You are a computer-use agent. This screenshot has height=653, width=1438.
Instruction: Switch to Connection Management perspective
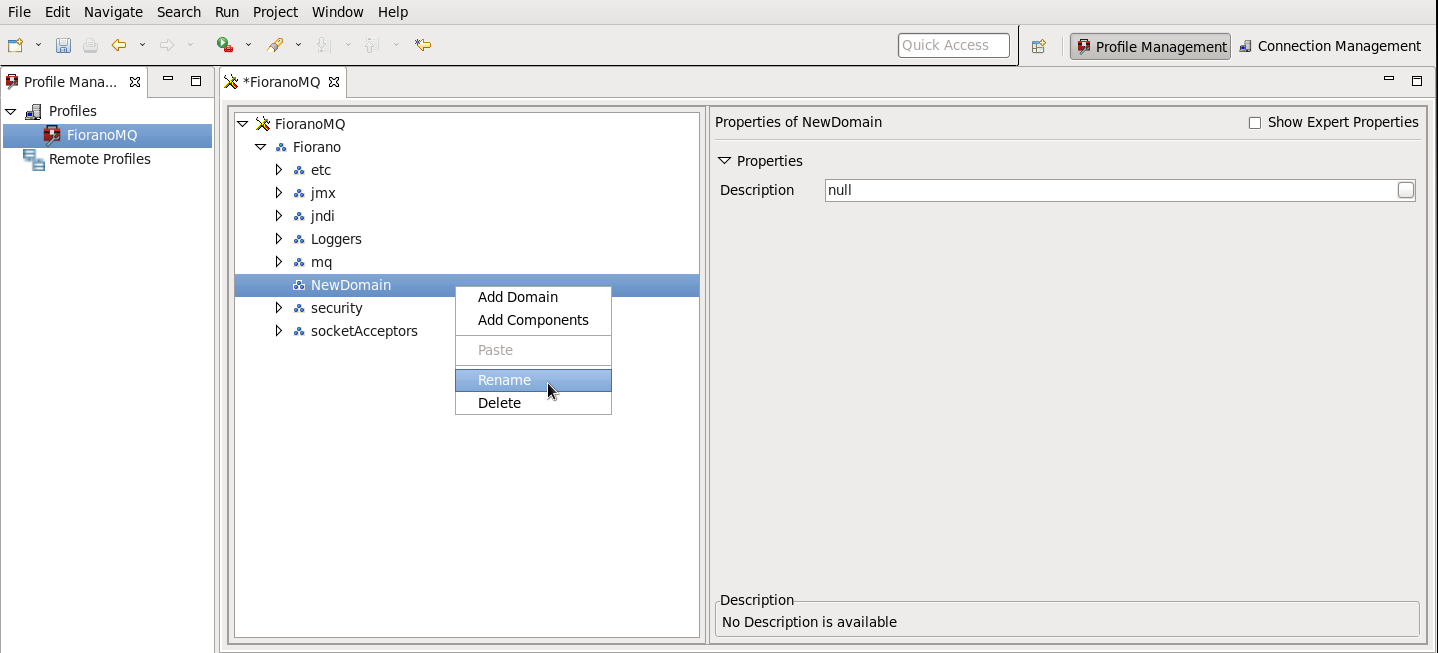(1329, 46)
